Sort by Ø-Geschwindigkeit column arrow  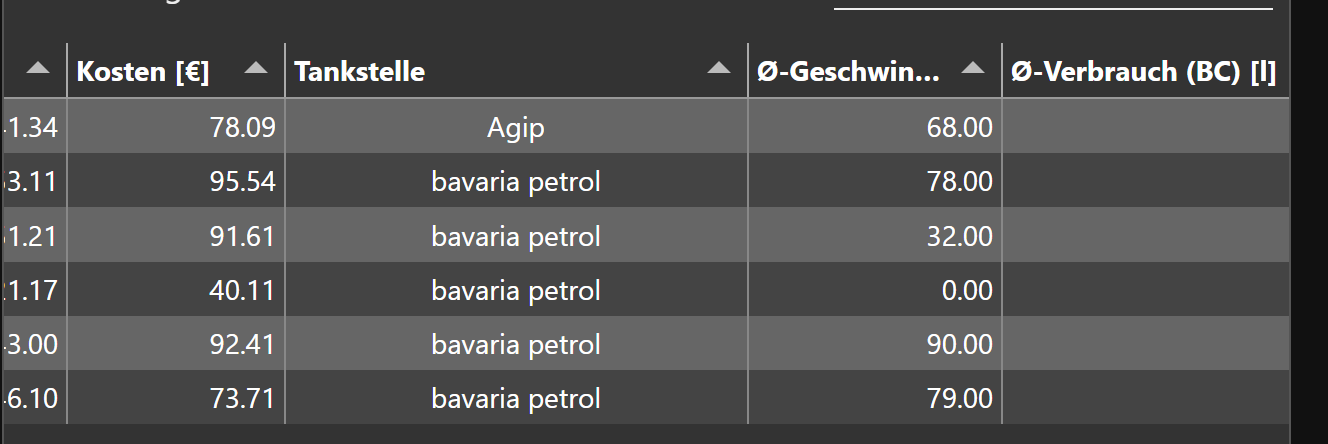972,68
